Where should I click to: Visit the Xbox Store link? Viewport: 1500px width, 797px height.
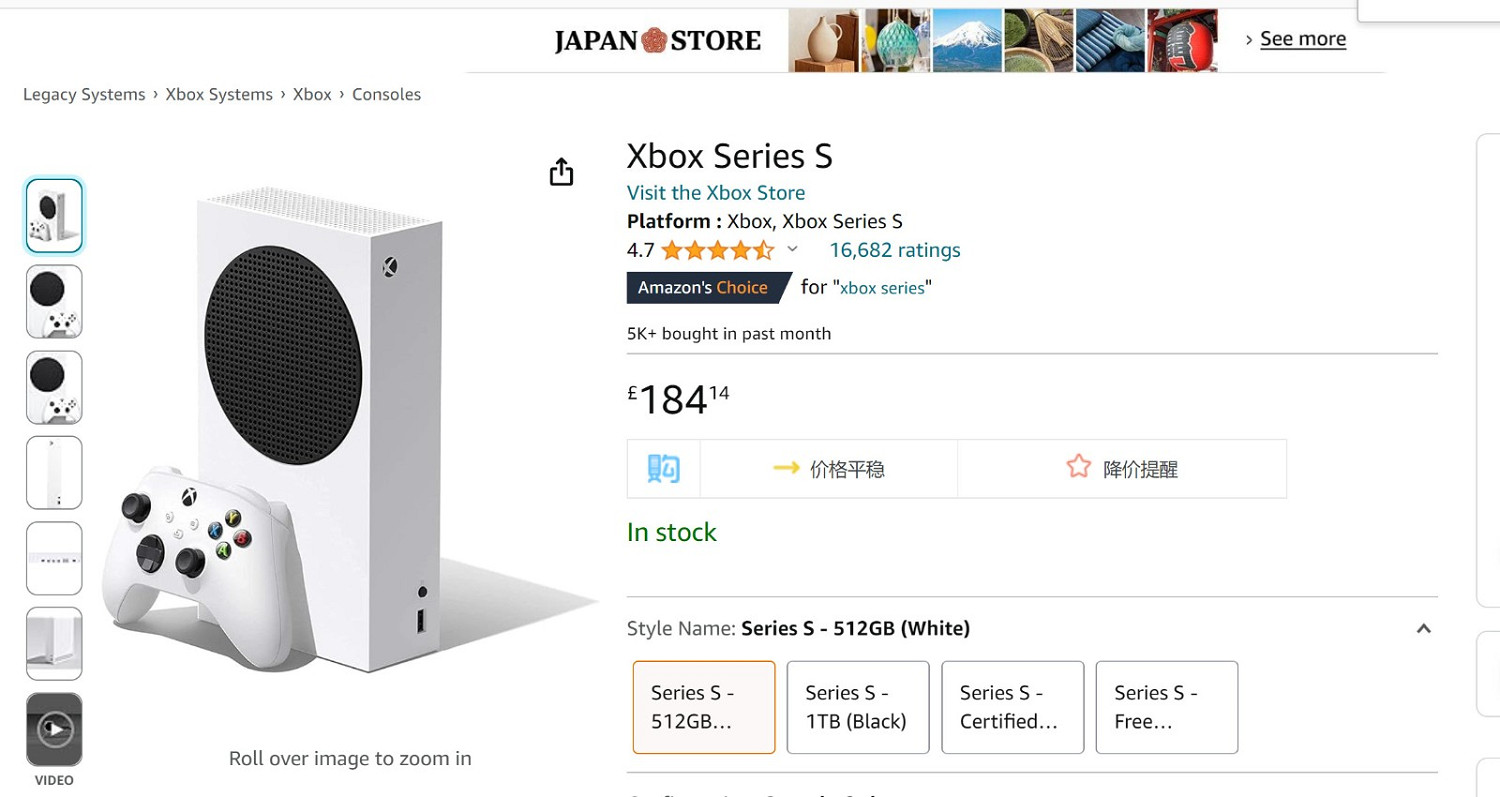715,192
